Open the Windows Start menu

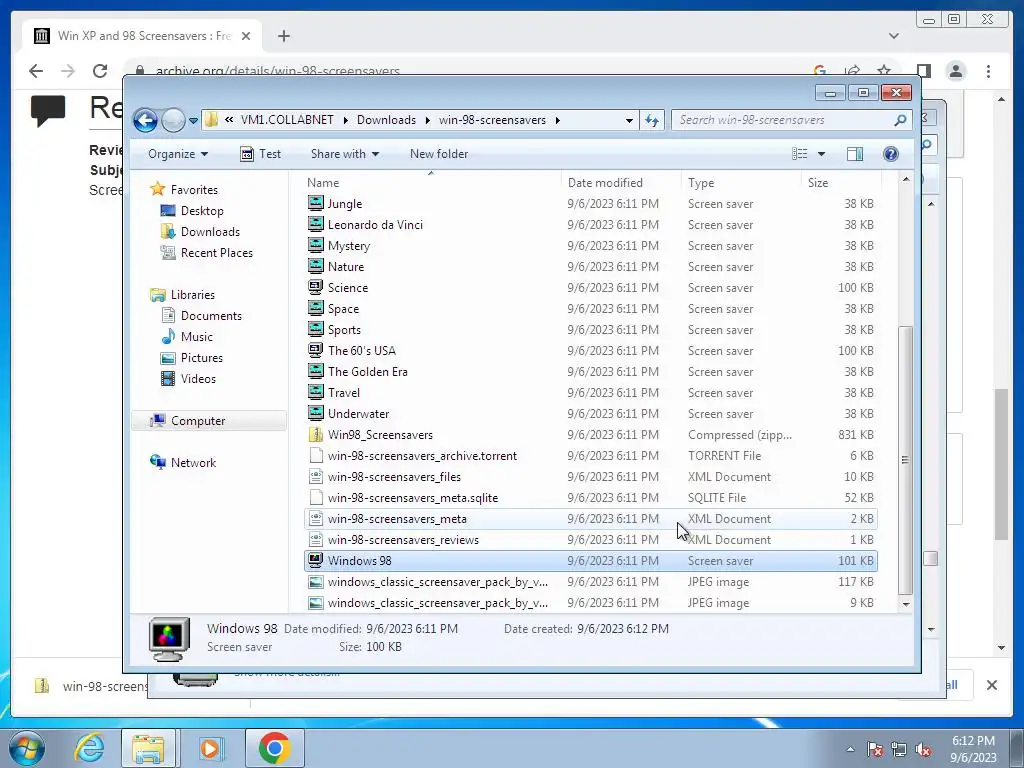pos(27,748)
